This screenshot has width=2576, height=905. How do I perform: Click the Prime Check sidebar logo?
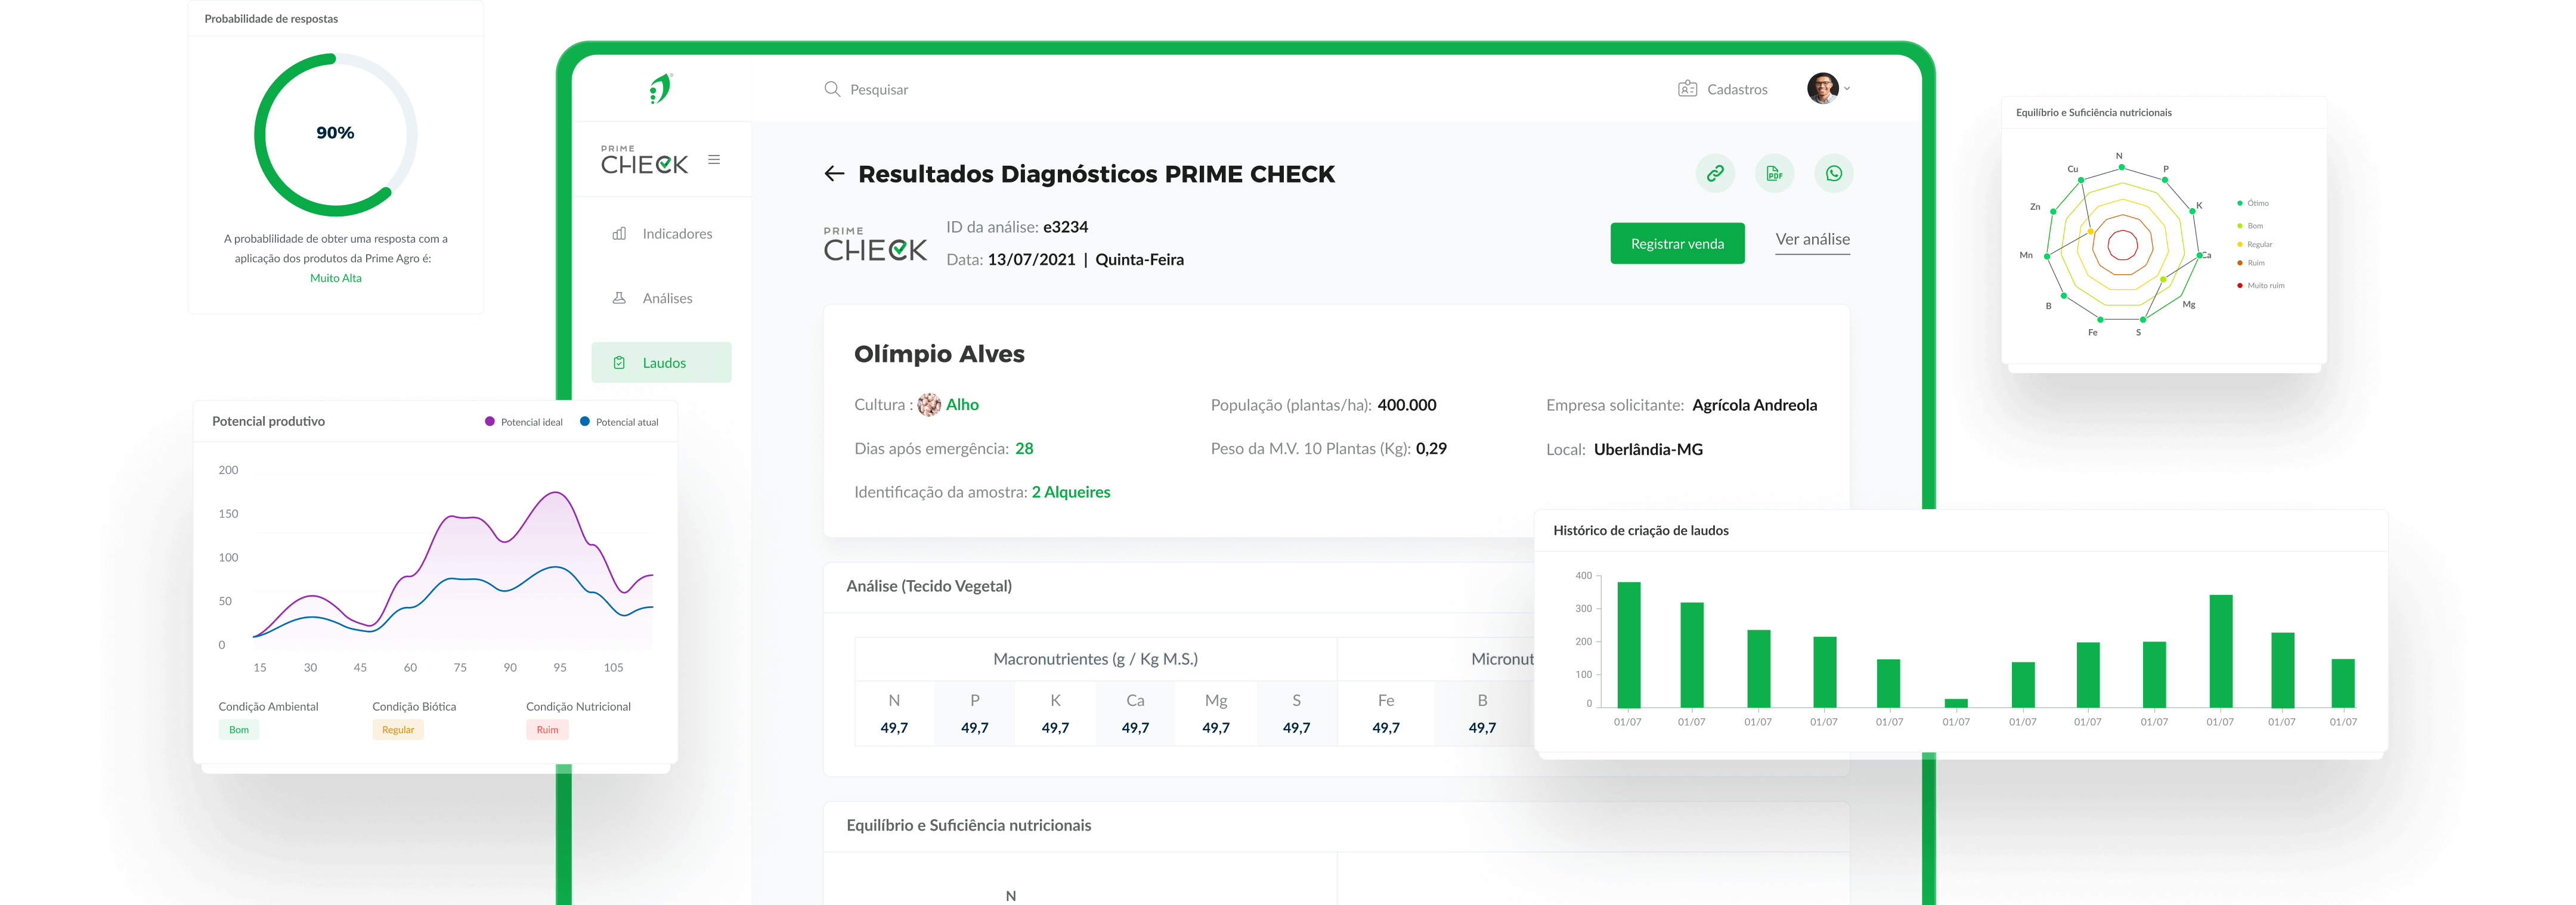[x=644, y=160]
